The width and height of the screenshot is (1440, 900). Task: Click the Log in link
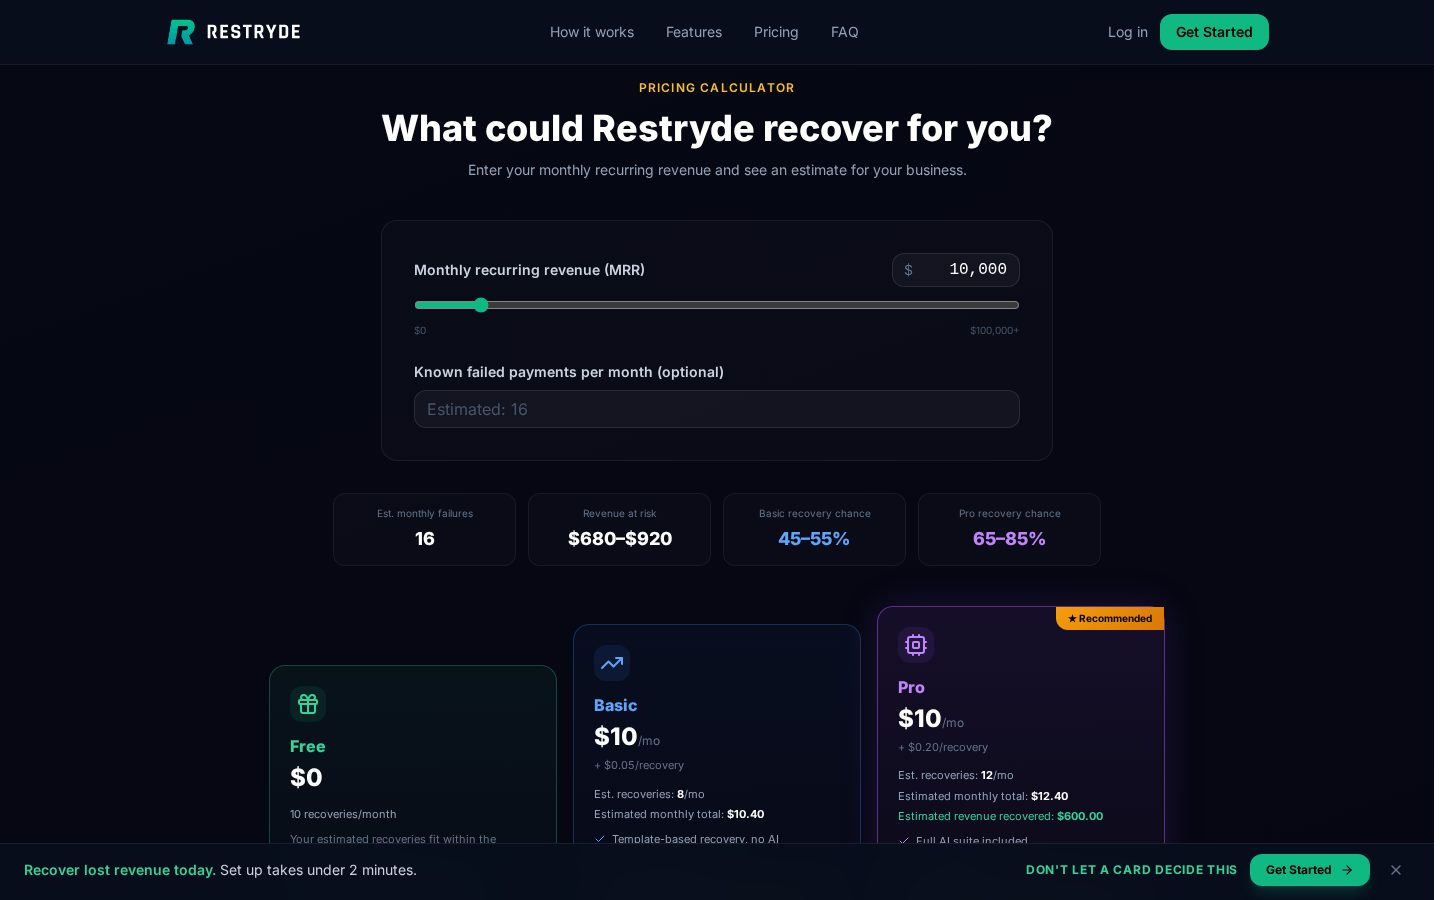(x=1128, y=32)
